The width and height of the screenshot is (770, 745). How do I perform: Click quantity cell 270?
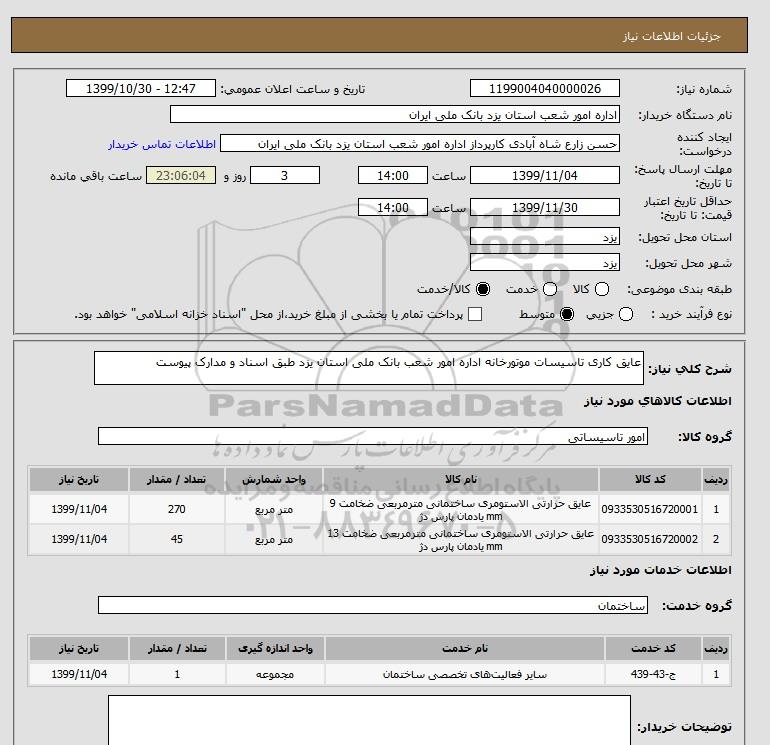[176, 509]
